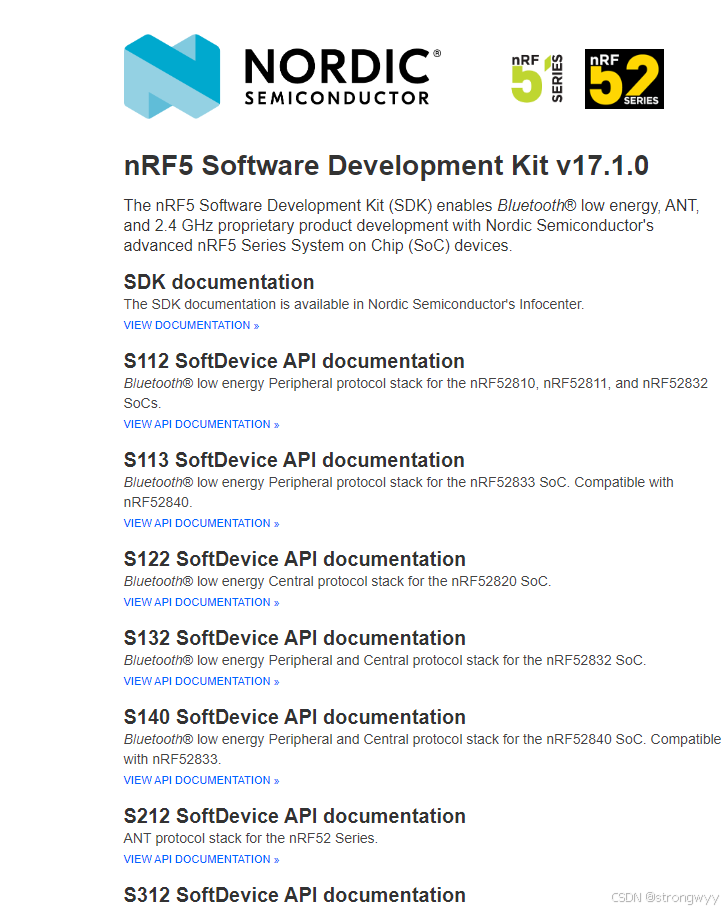Click the S212 SoftDevice API documentation heading
Image resolution: width=725 pixels, height=910 pixels.
[294, 817]
